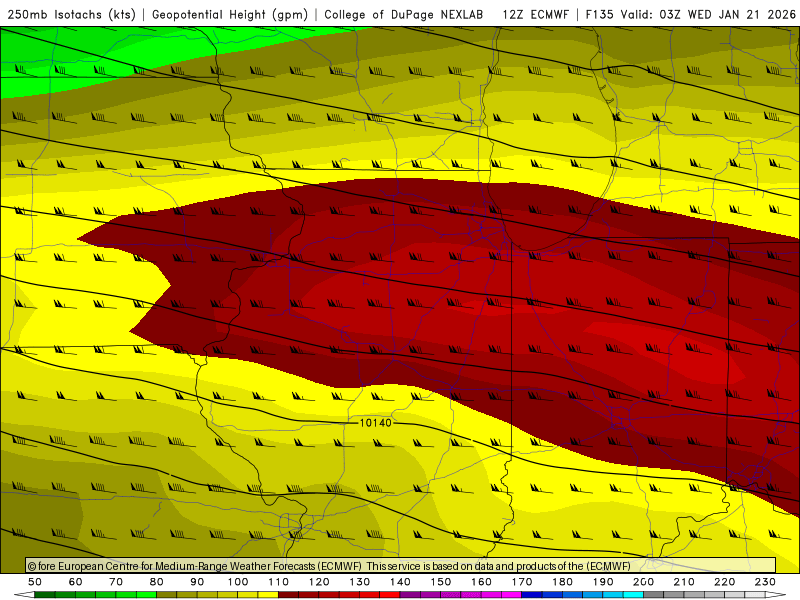
Task: Choose the '200' legend value
Action: 643,582
